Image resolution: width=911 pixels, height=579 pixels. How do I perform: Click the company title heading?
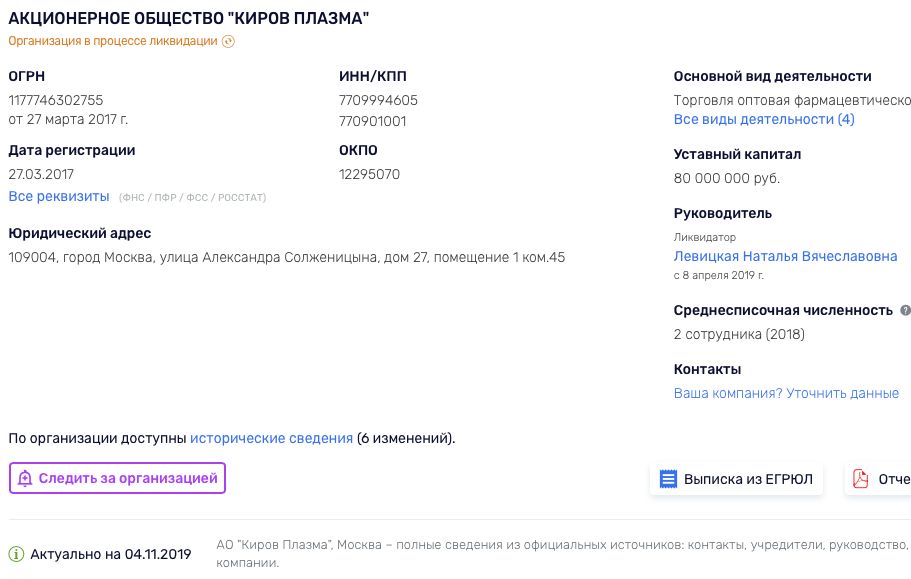(189, 18)
